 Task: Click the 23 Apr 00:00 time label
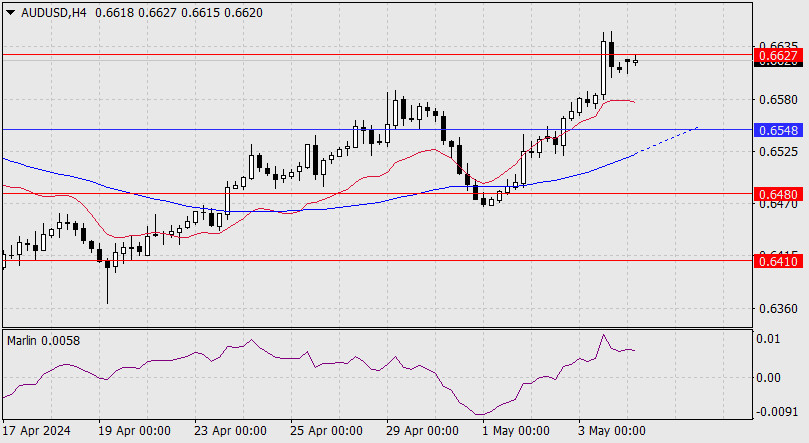[x=230, y=431]
